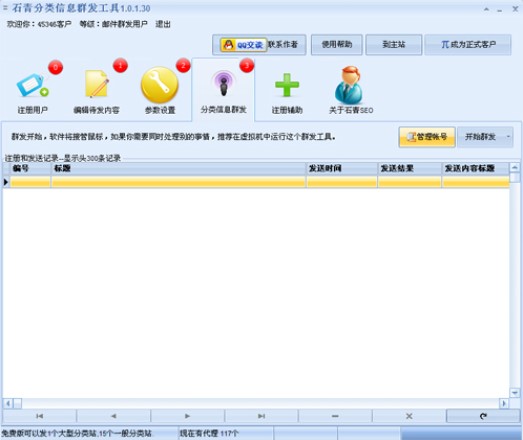Screen dimensions: 523x440
Task: Click the window menu icon in title bar
Action: coord(5,7)
